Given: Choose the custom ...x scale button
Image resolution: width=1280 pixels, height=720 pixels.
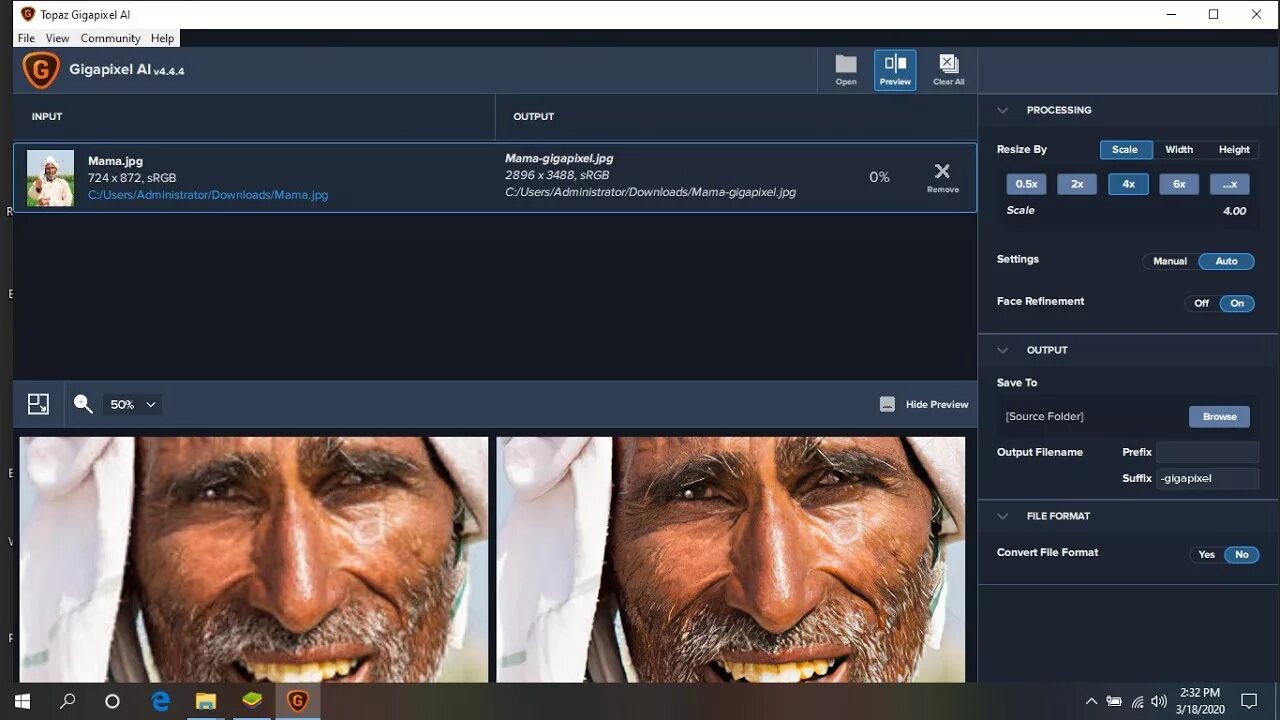Looking at the screenshot, I should coord(1230,184).
